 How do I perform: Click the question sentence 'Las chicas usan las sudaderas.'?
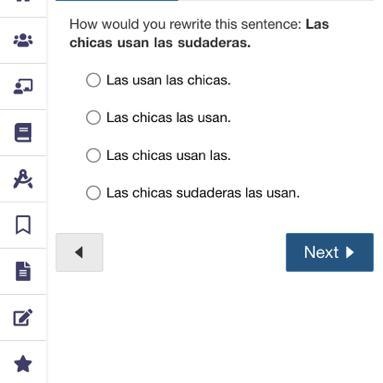click(x=199, y=33)
